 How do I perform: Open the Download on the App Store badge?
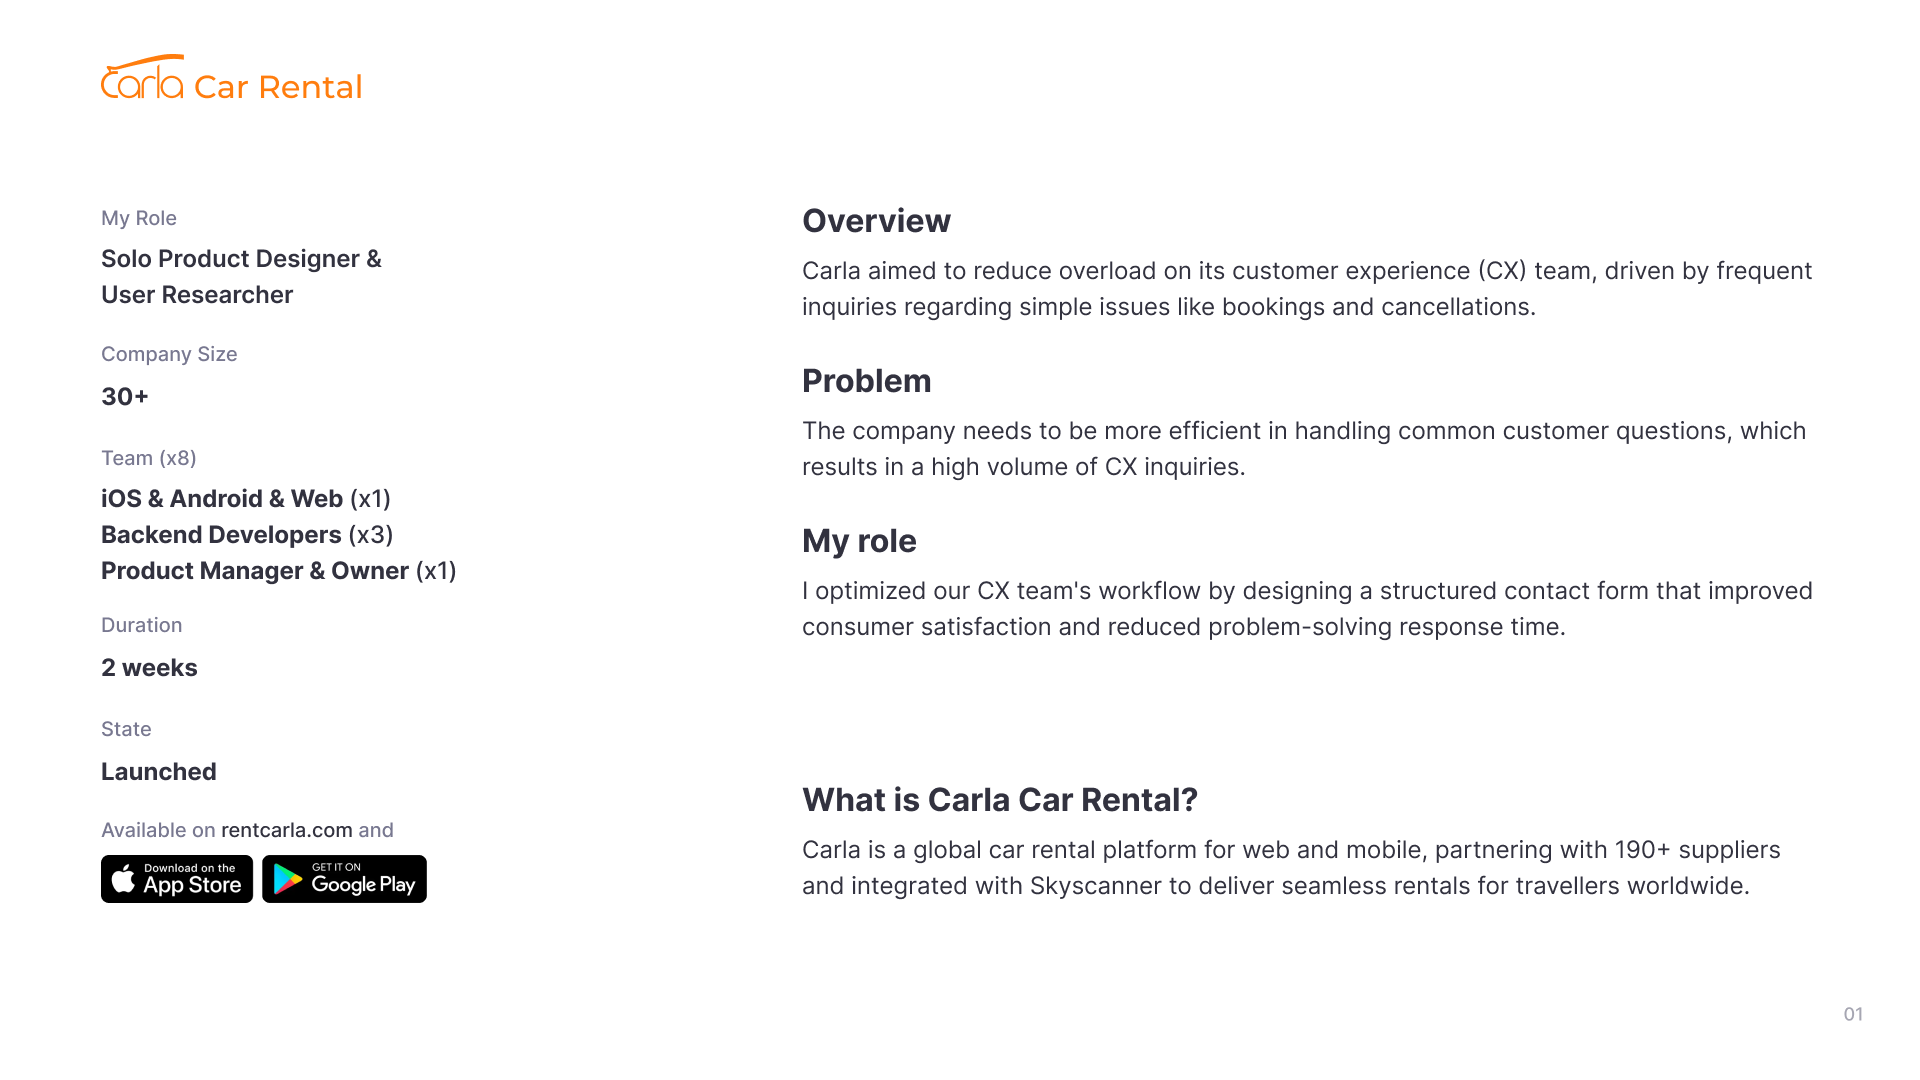pos(177,879)
